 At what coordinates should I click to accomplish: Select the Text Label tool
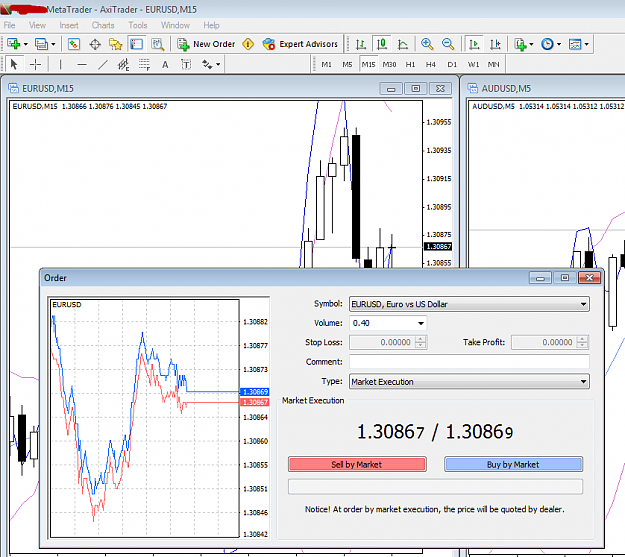pos(186,64)
